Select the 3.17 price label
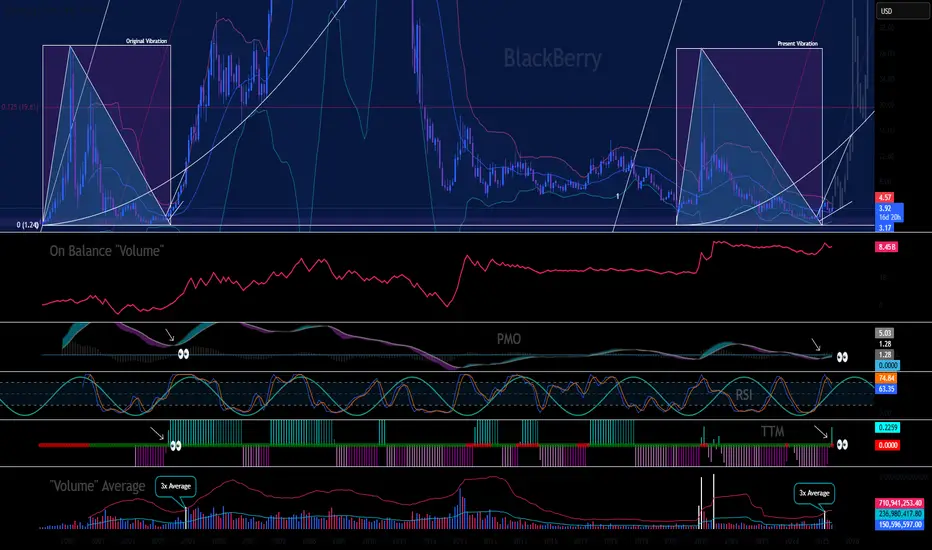The width and height of the screenshot is (932, 550). (884, 228)
